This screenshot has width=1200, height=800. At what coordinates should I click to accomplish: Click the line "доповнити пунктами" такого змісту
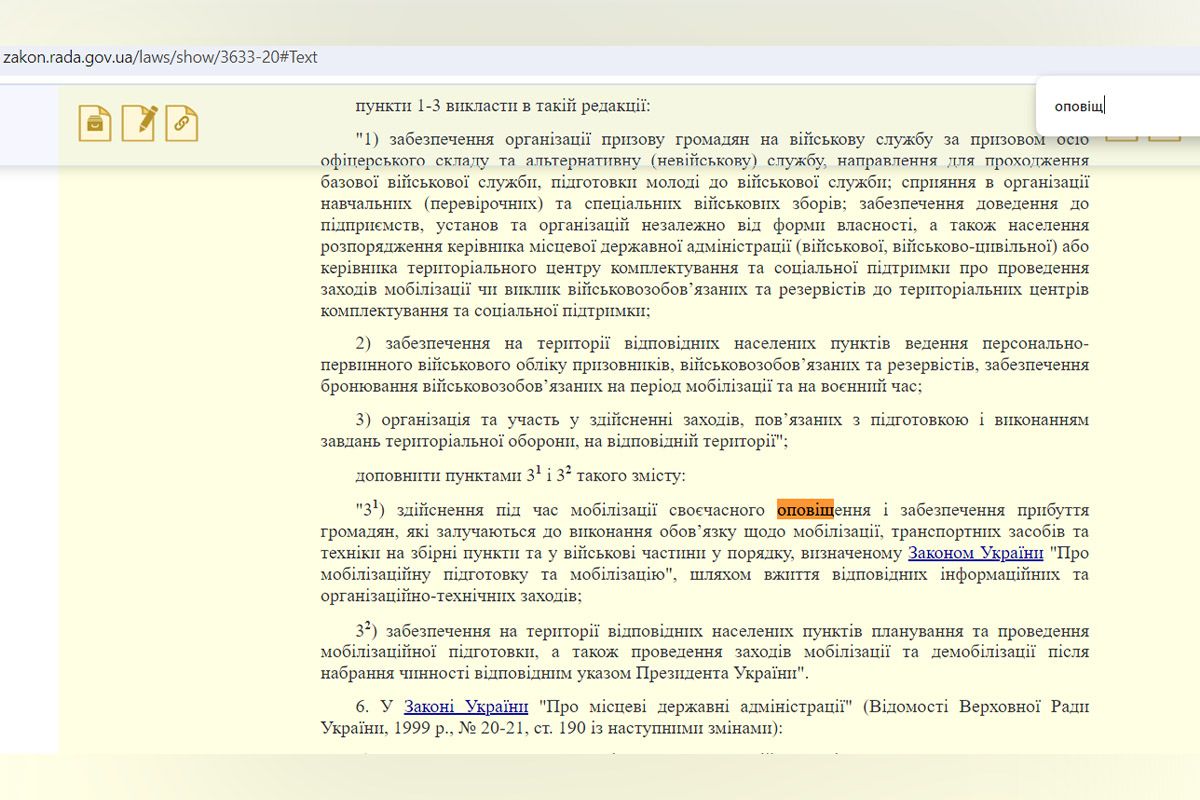click(x=520, y=475)
